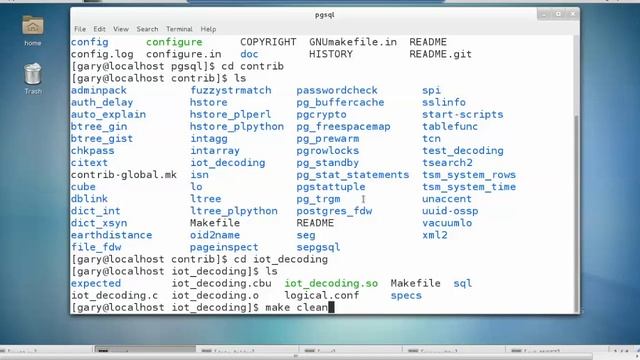640x360 pixels.
Task: Click 'btree_gist' directory name
Action: pyautogui.click(x=102, y=138)
